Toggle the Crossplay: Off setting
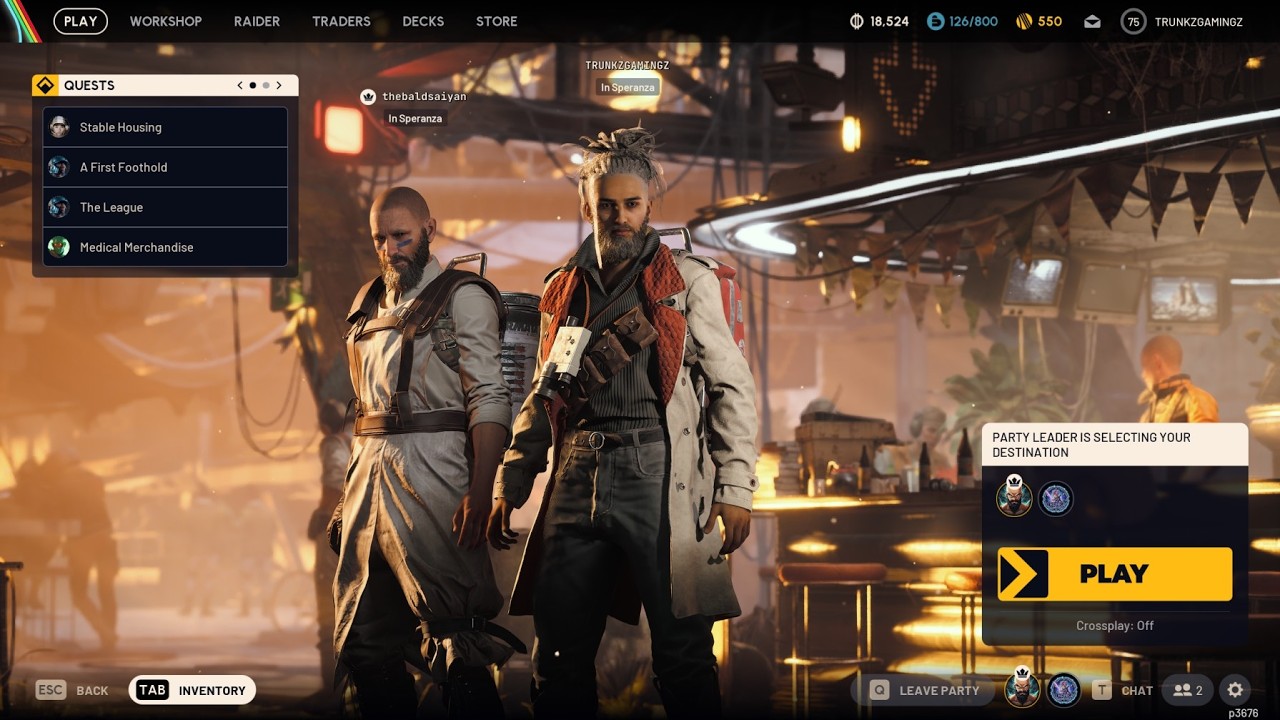Viewport: 1280px width, 720px height. (x=1115, y=626)
